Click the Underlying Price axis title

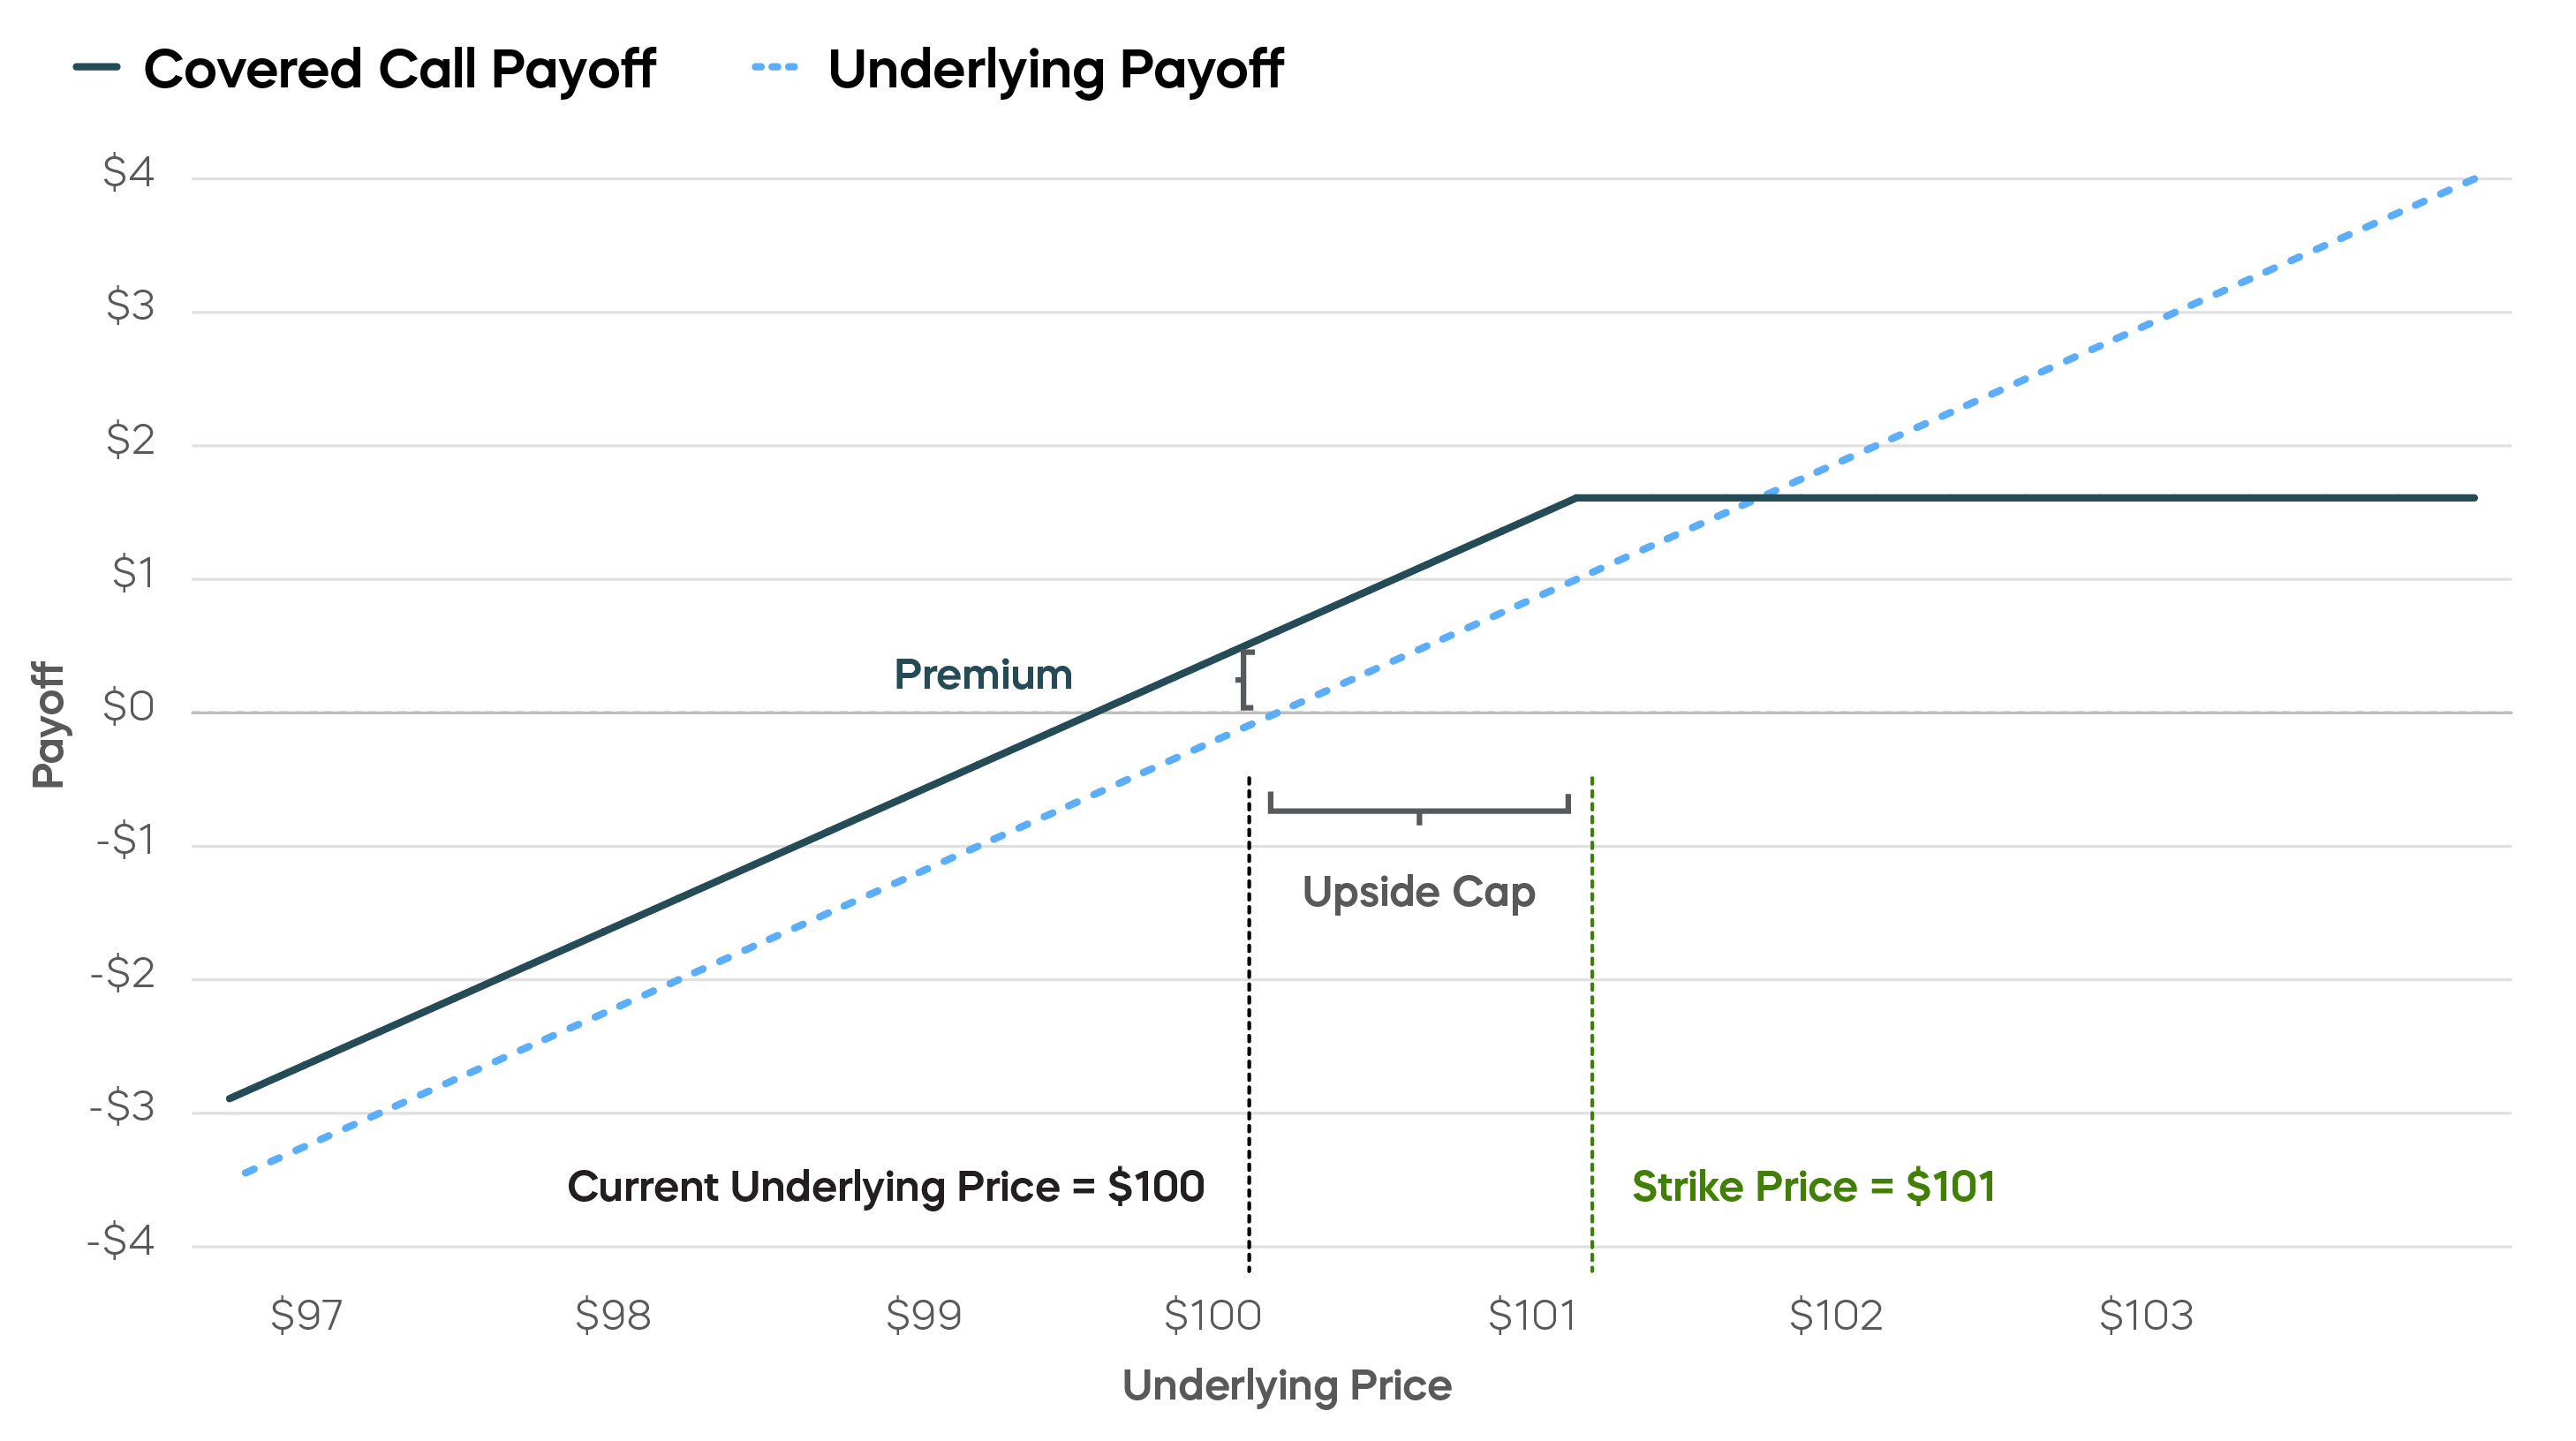pyautogui.click(x=1287, y=1387)
